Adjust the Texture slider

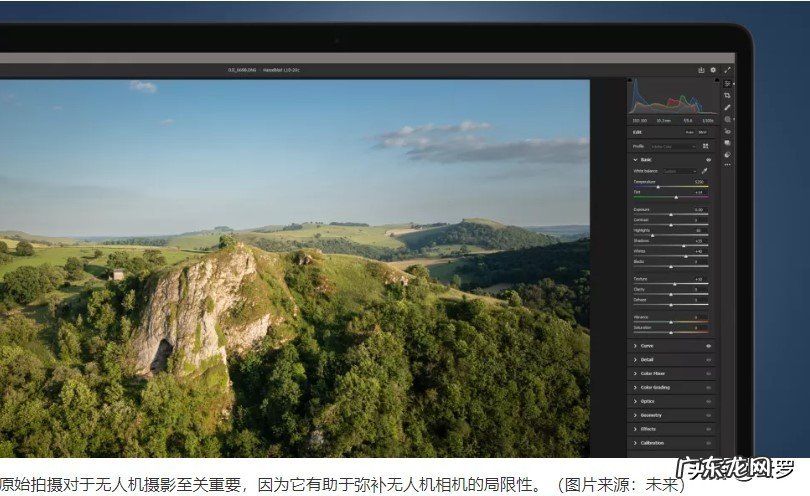coord(671,284)
